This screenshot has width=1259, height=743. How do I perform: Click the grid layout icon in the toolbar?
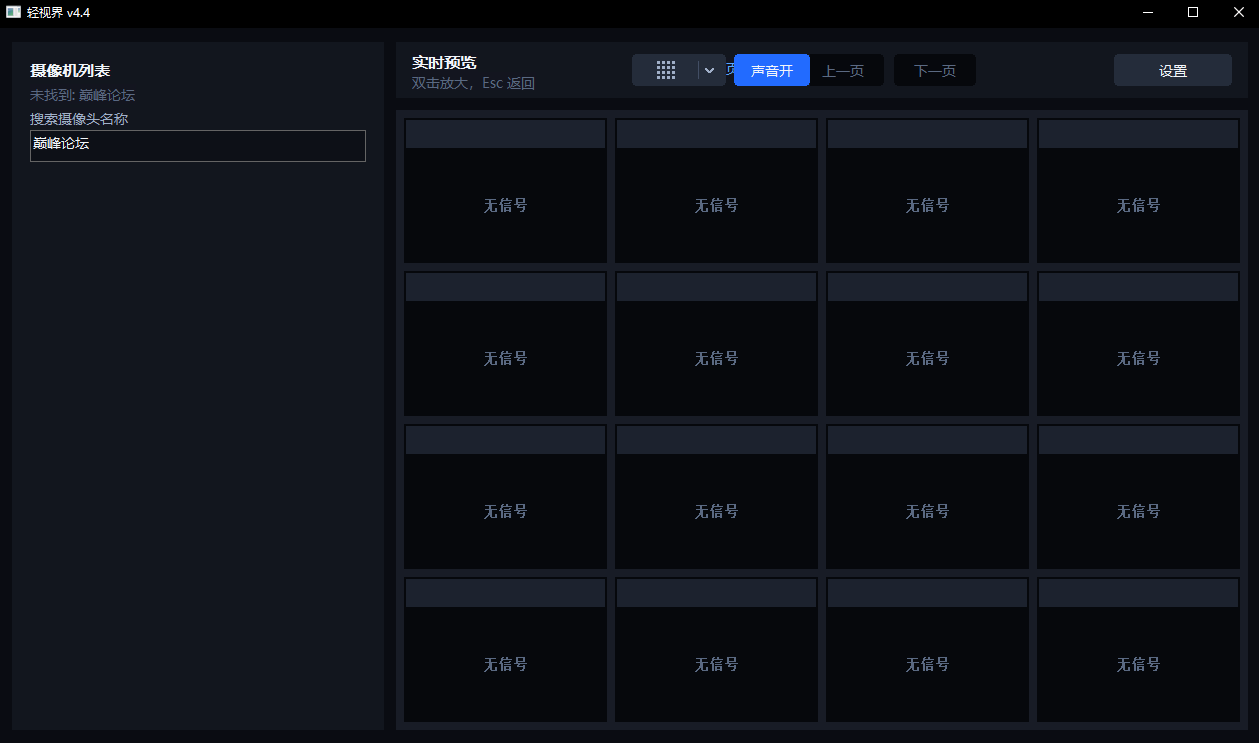[666, 70]
